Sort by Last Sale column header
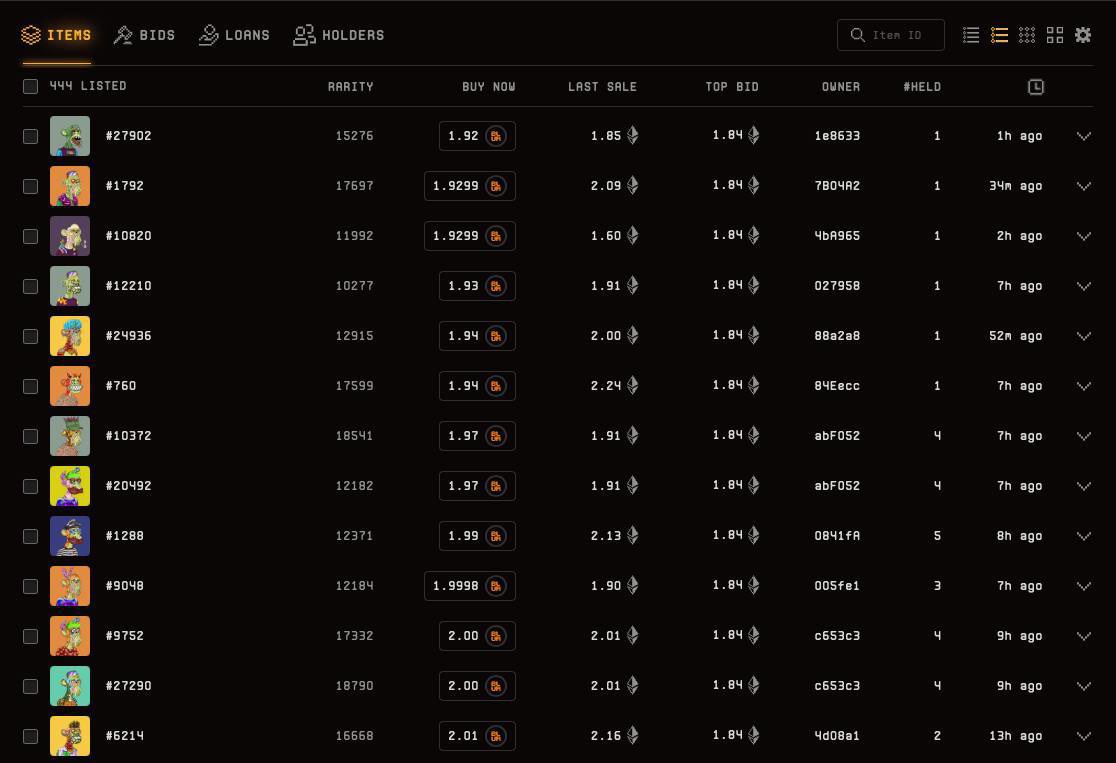Image resolution: width=1116 pixels, height=763 pixels. pos(602,87)
